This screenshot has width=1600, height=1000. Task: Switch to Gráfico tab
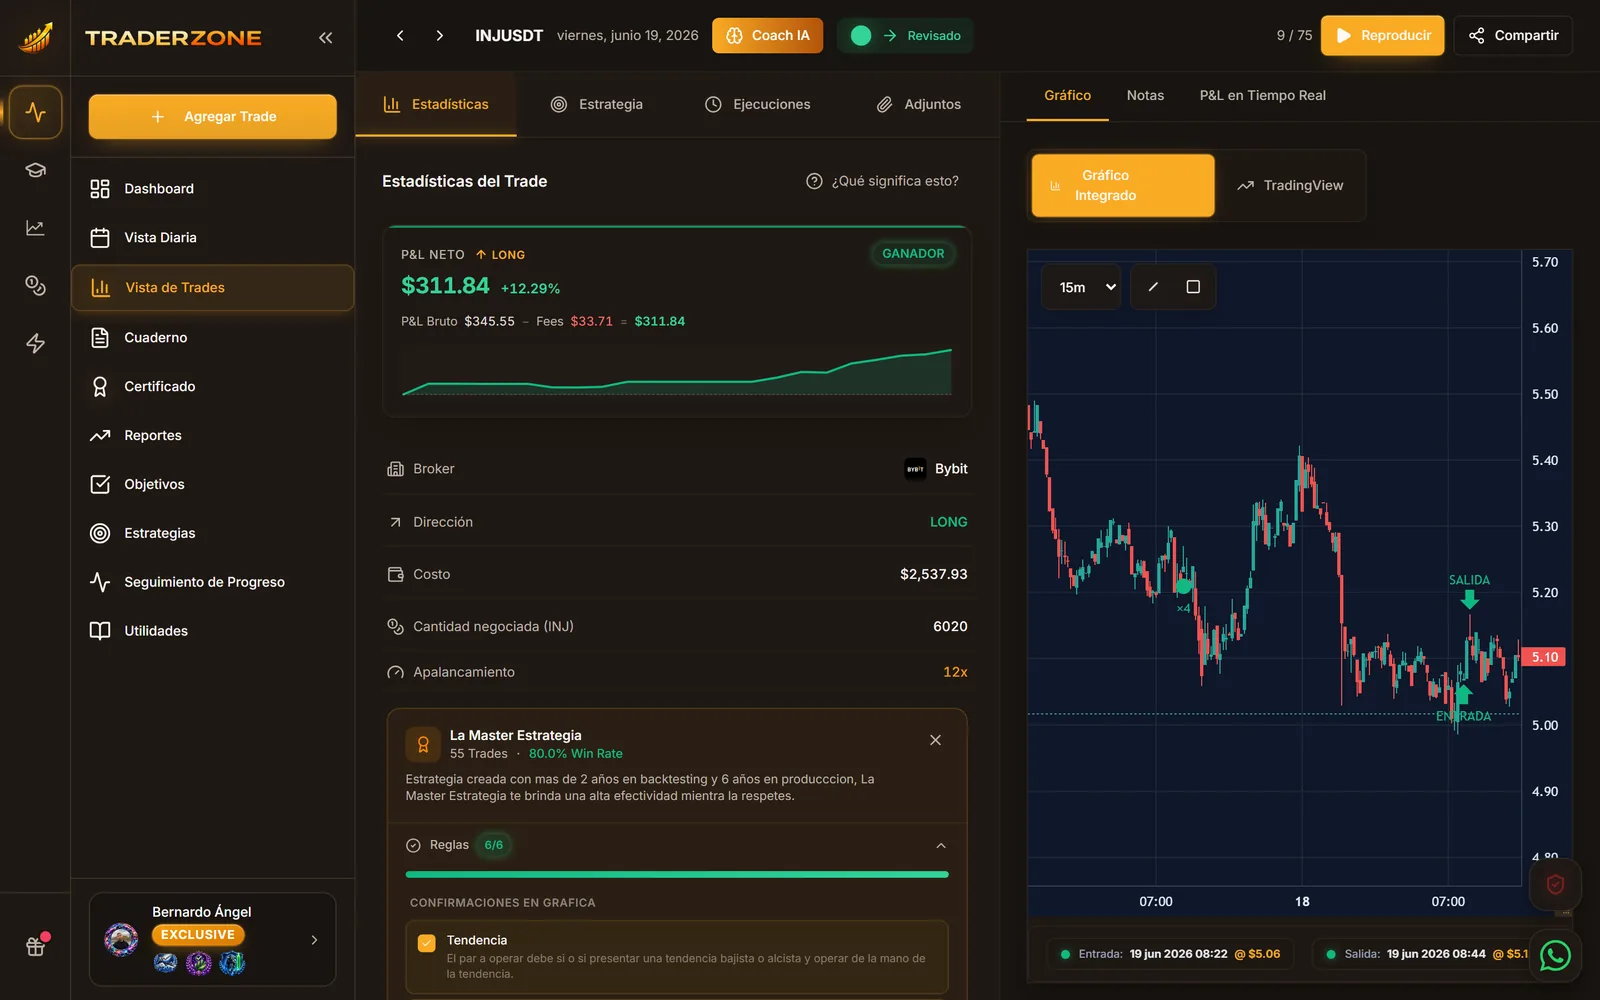pyautogui.click(x=1067, y=96)
